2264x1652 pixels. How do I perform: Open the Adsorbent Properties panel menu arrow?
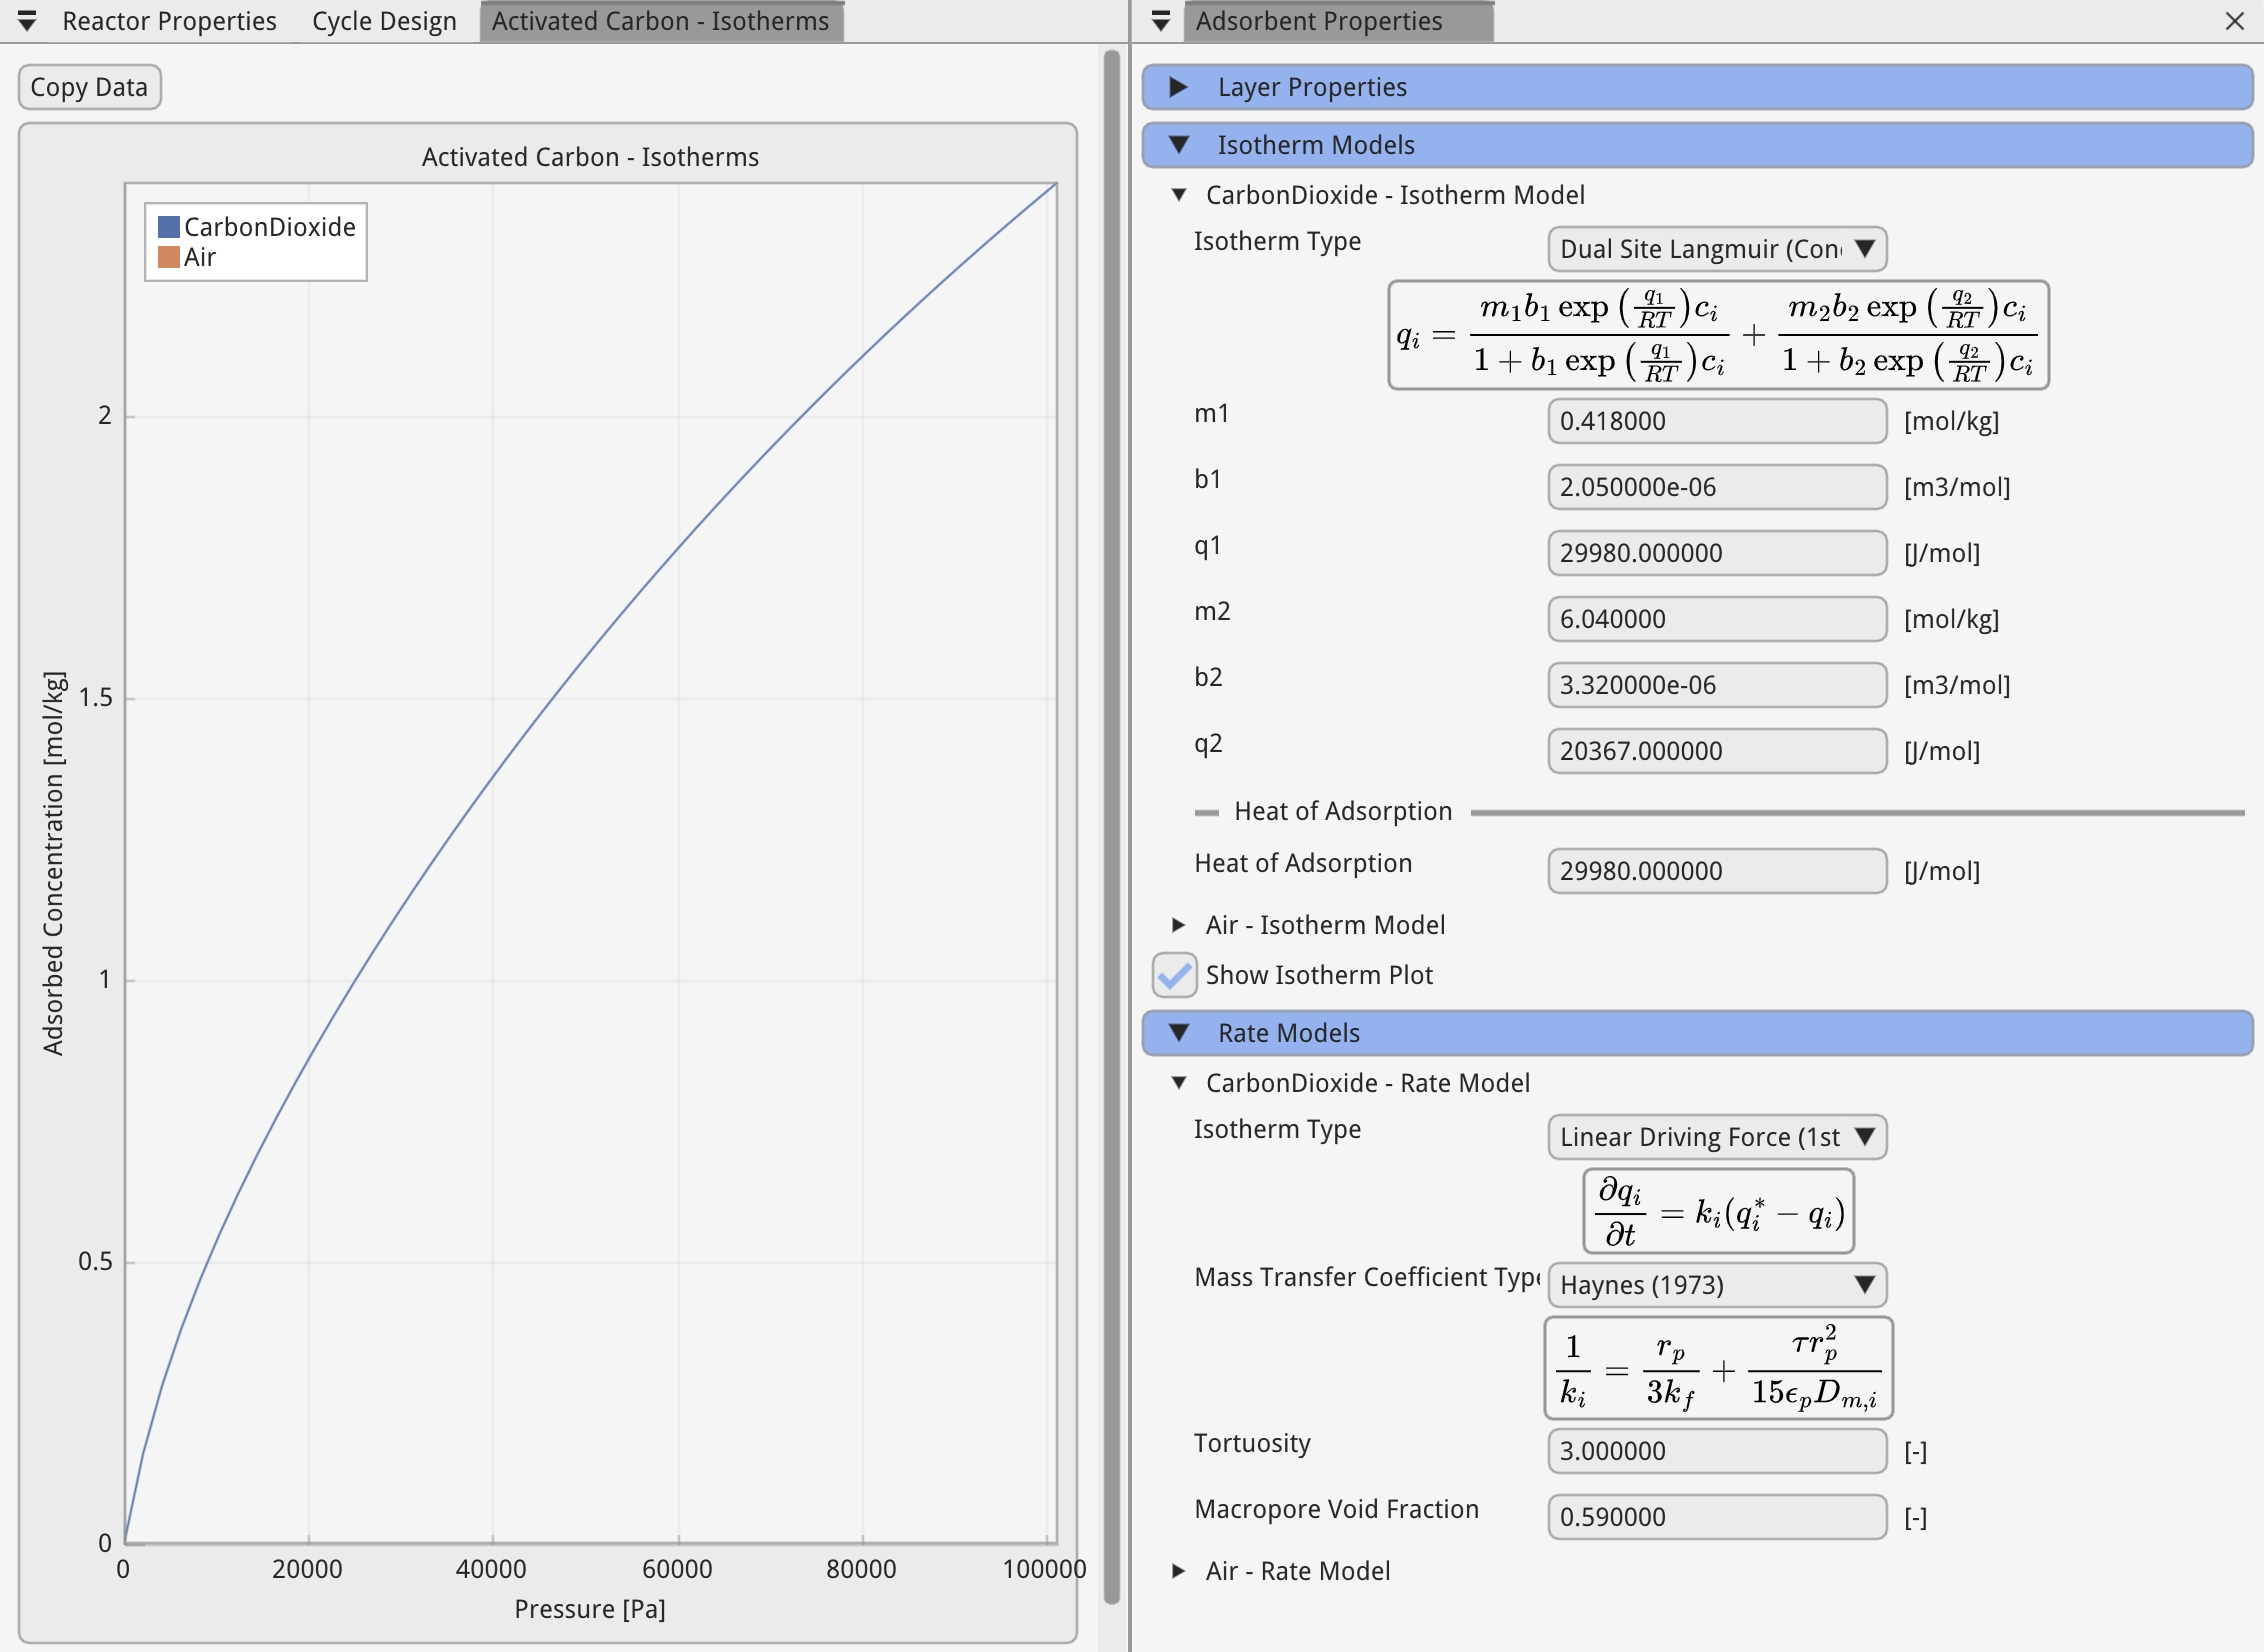1160,21
